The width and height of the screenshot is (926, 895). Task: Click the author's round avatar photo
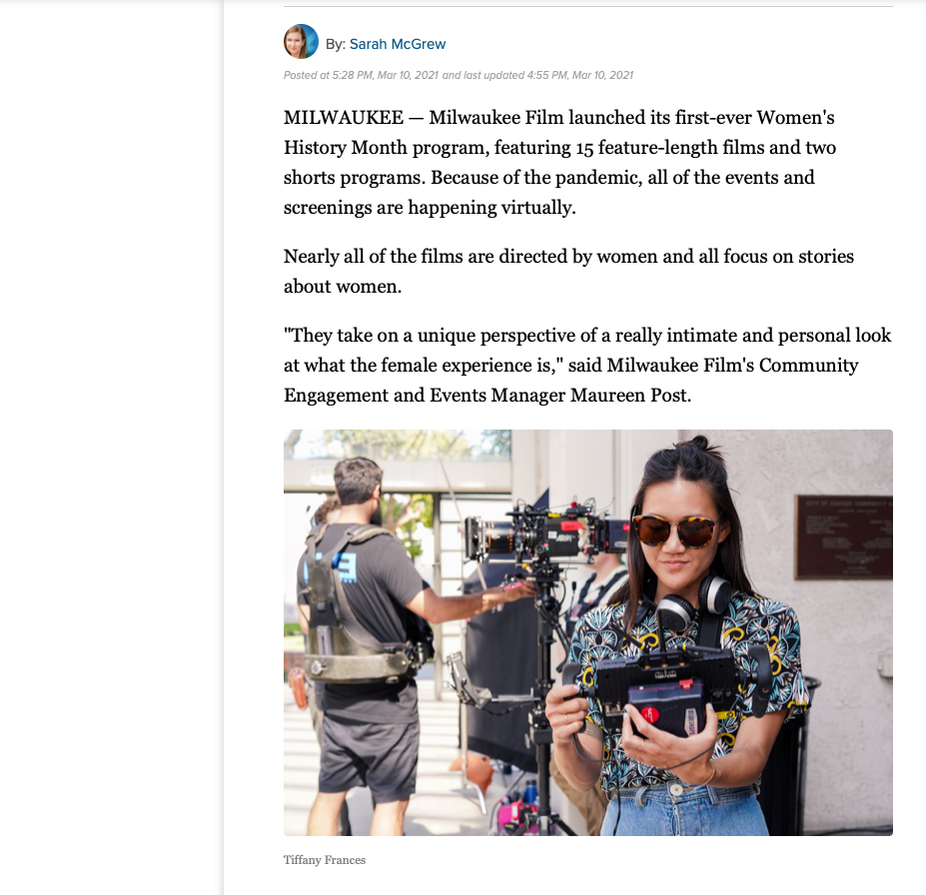pos(301,42)
